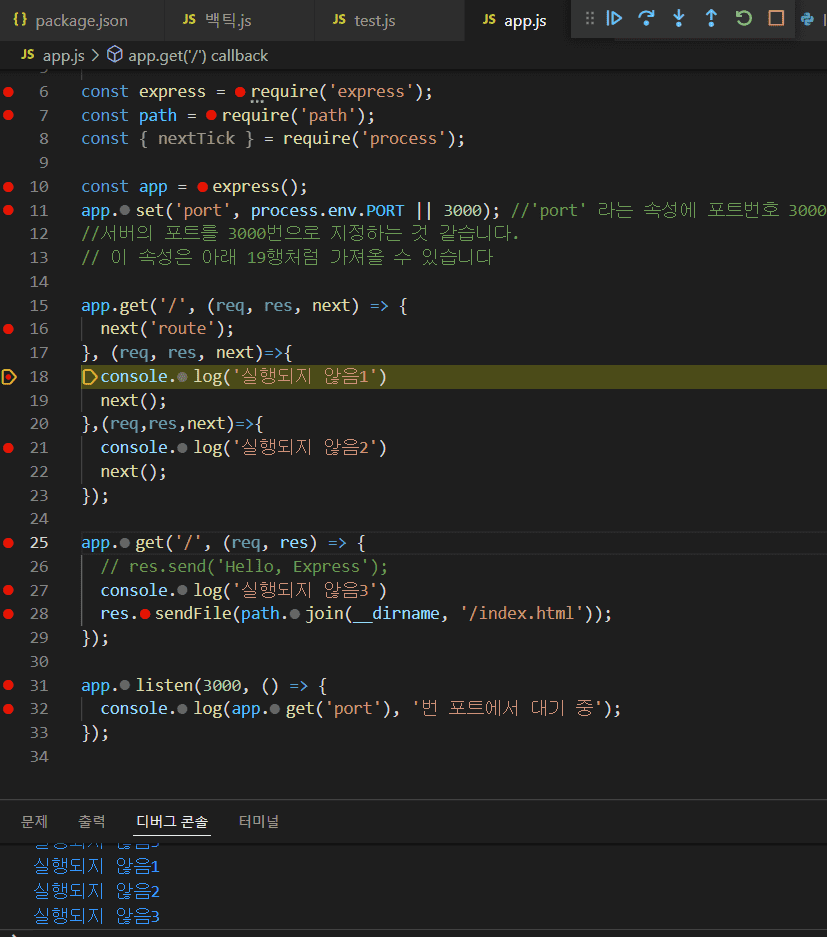Toggle breakpoint on line 10
This screenshot has width=827, height=937.
[x=8, y=186]
